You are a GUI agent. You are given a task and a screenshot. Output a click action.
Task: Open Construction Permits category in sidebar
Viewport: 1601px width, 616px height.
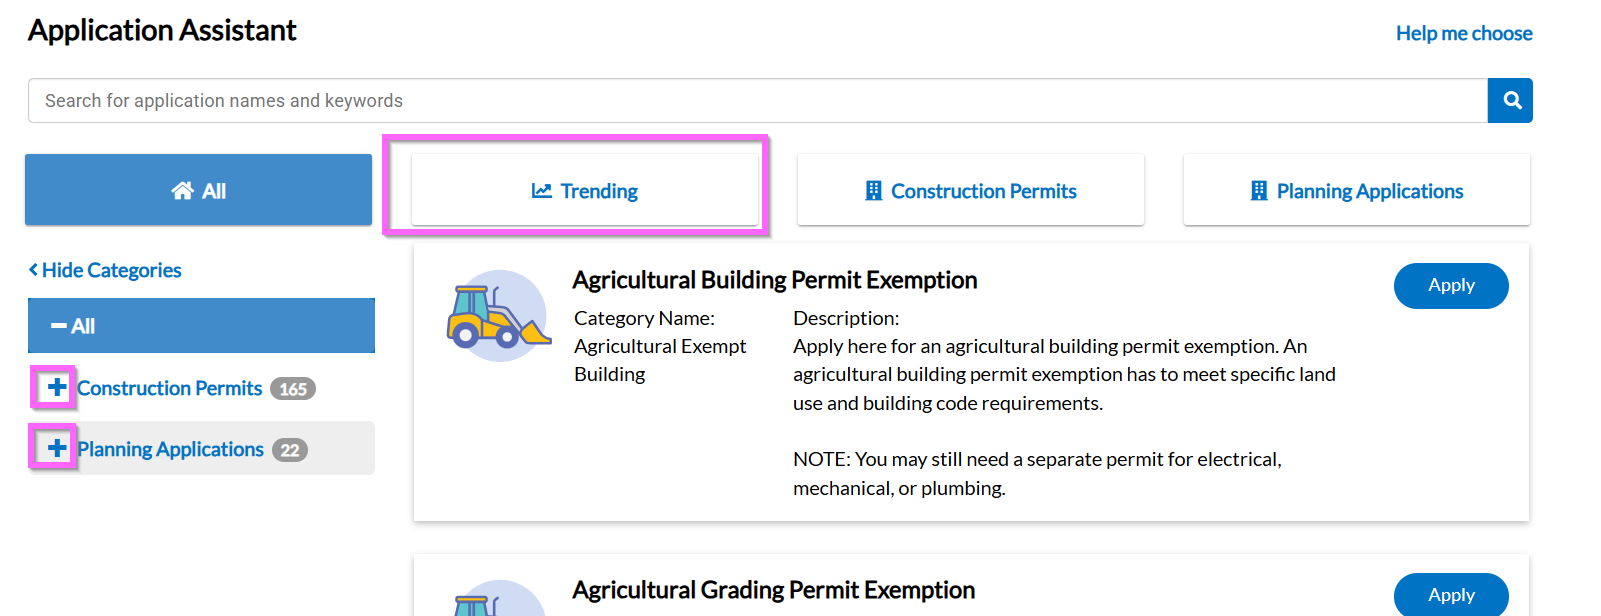pyautogui.click(x=170, y=388)
